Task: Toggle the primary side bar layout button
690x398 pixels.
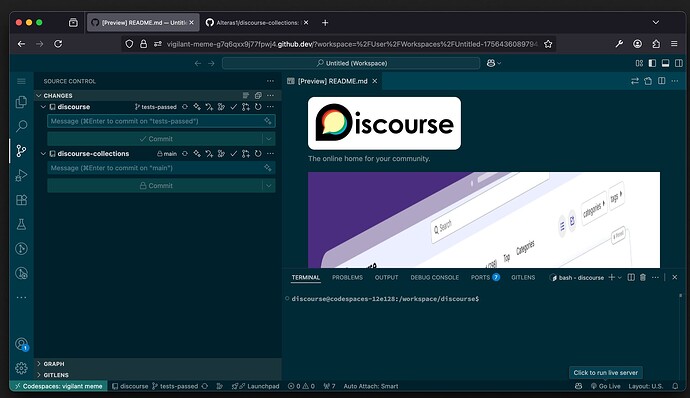Action: [652, 63]
